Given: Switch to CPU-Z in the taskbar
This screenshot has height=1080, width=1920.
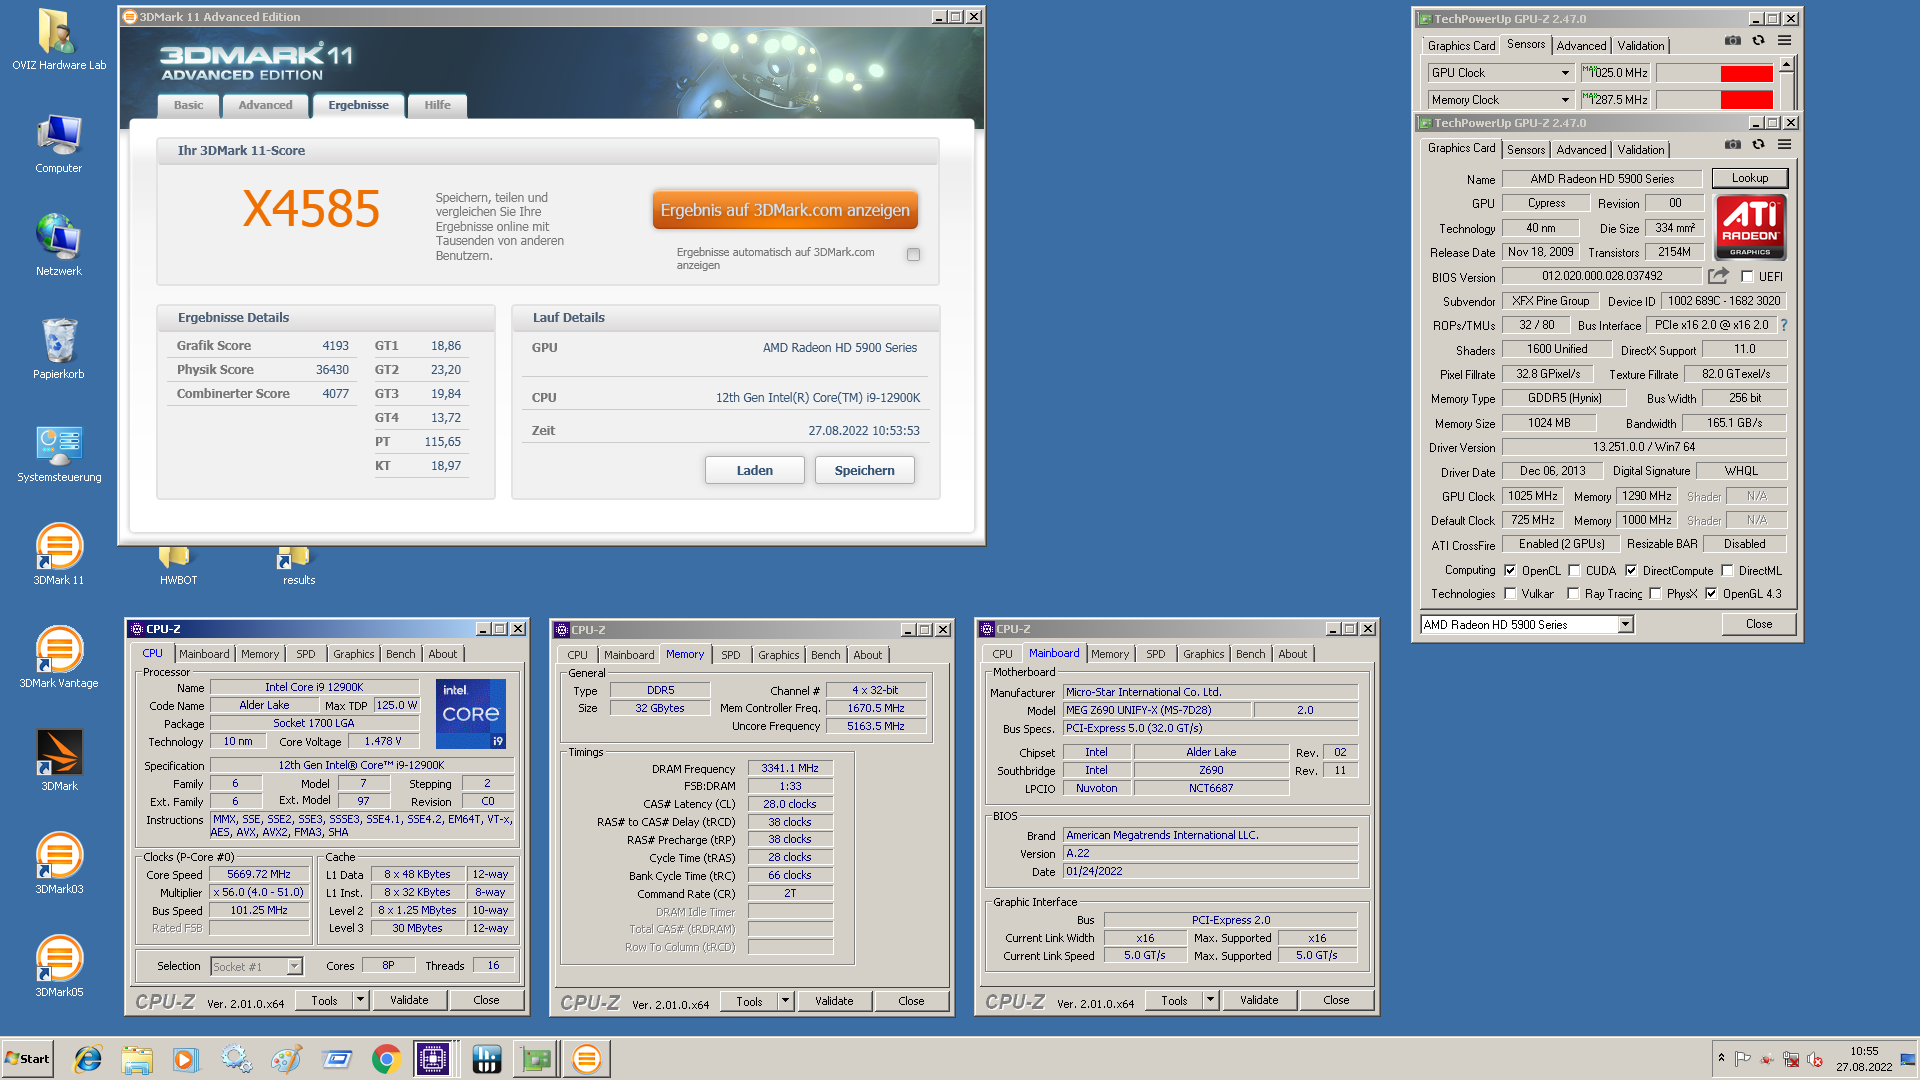Looking at the screenshot, I should 433,1059.
